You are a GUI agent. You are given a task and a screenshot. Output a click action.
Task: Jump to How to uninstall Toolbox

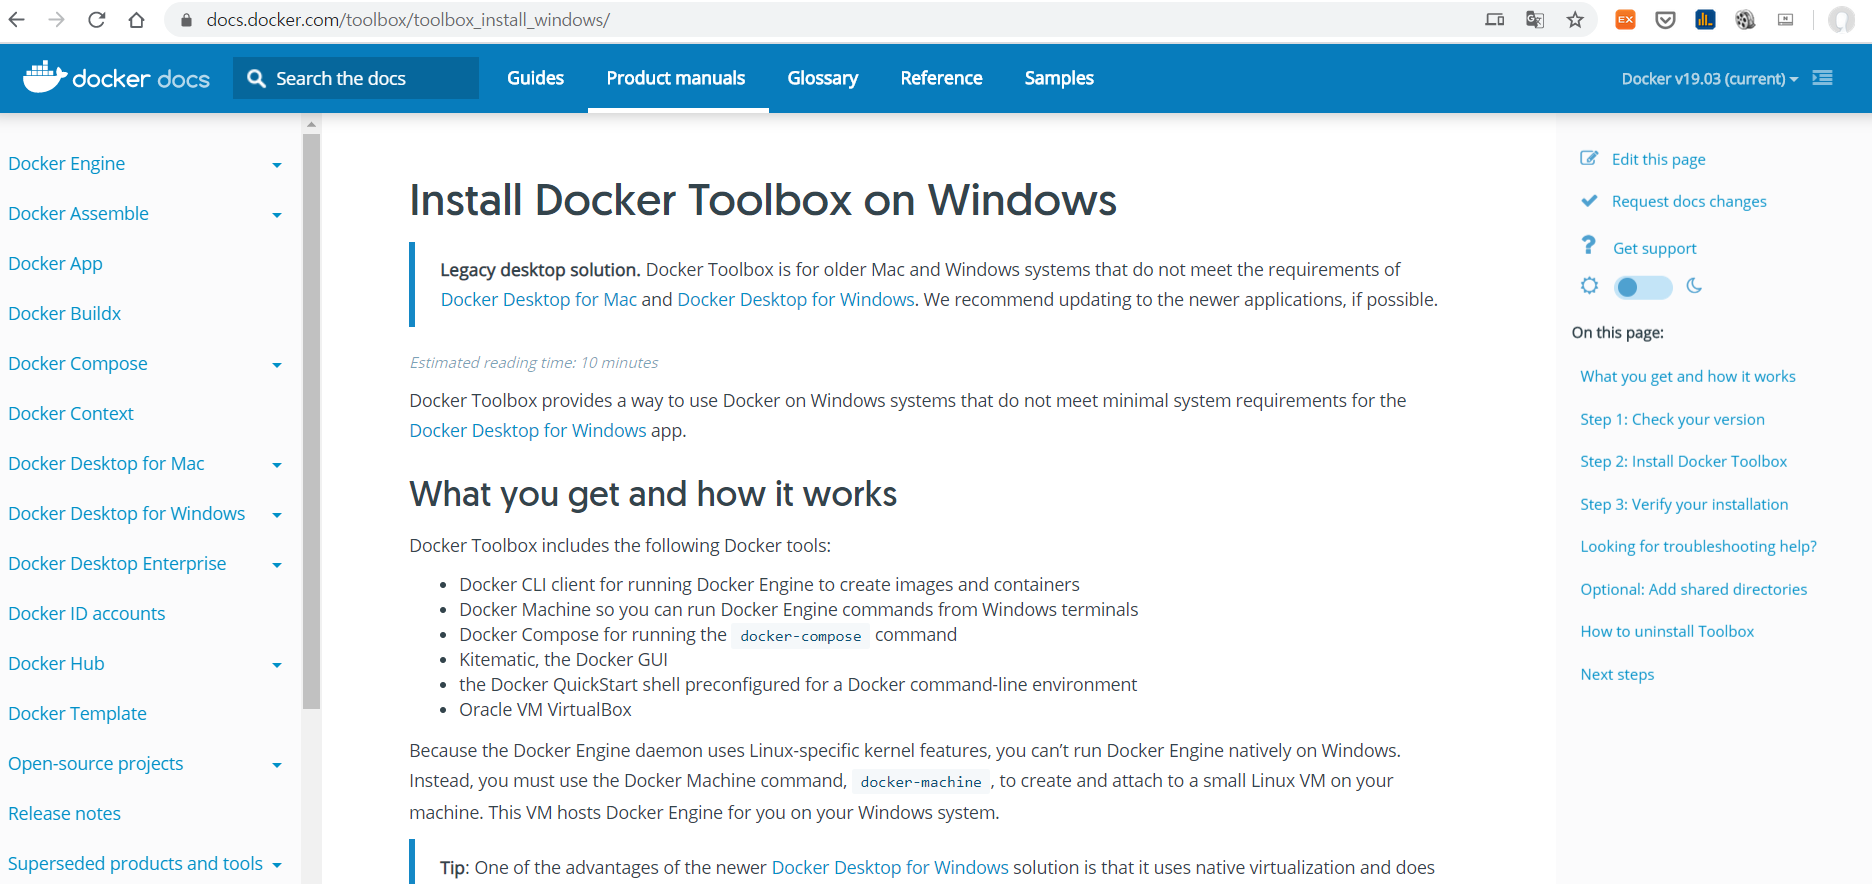(1667, 631)
